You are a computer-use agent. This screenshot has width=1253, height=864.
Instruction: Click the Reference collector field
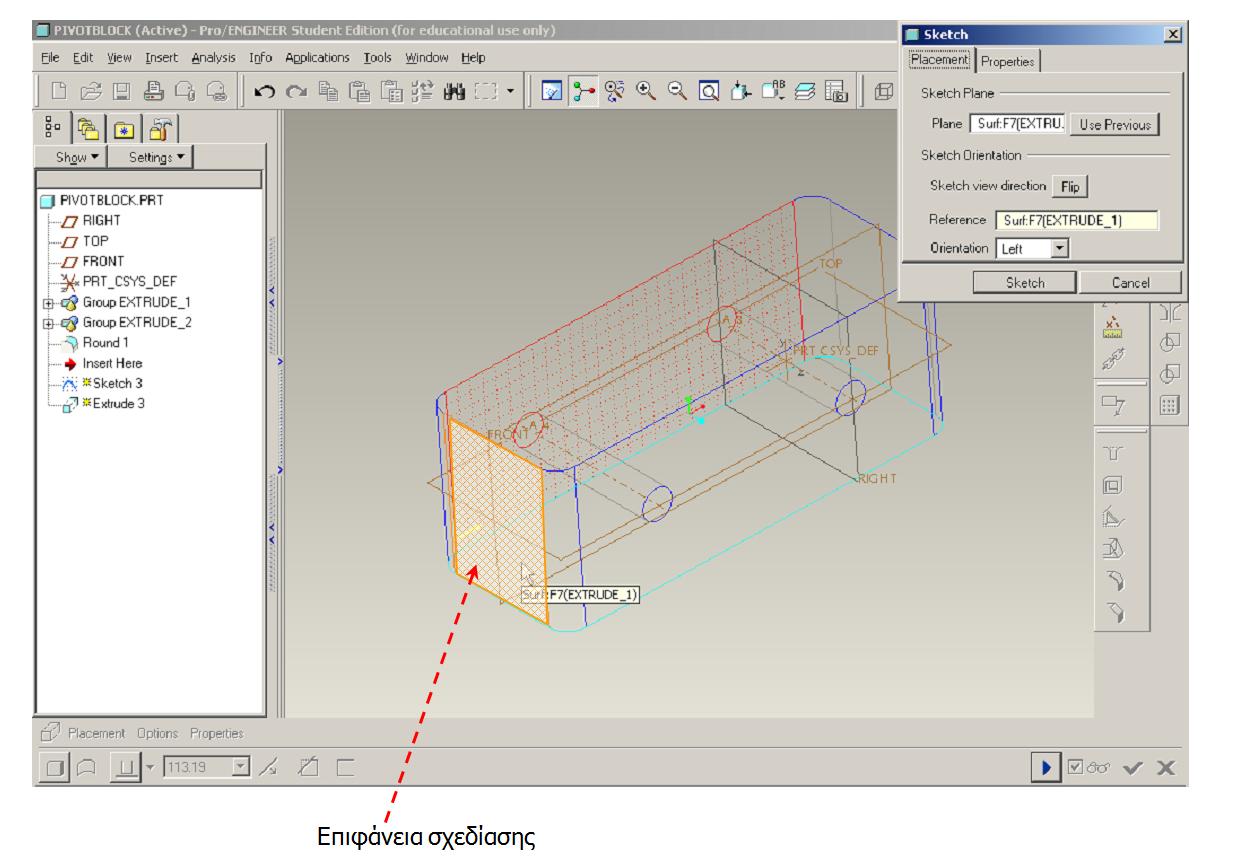coord(1075,221)
